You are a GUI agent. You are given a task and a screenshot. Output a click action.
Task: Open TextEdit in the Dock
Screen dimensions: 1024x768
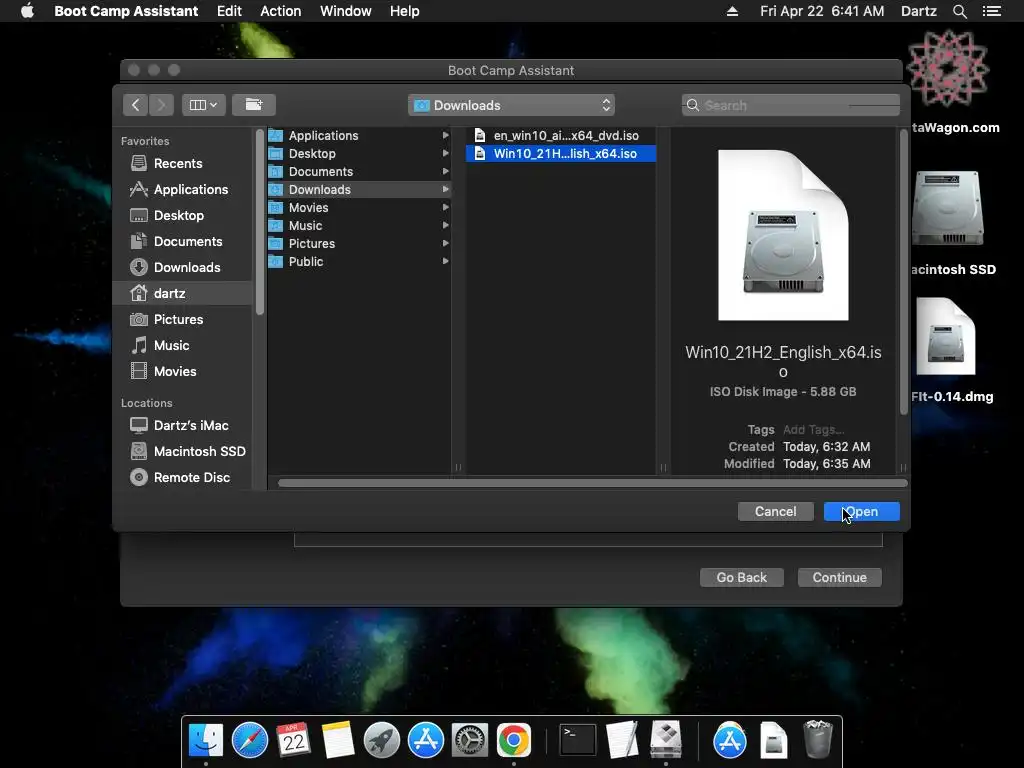pyautogui.click(x=622, y=741)
